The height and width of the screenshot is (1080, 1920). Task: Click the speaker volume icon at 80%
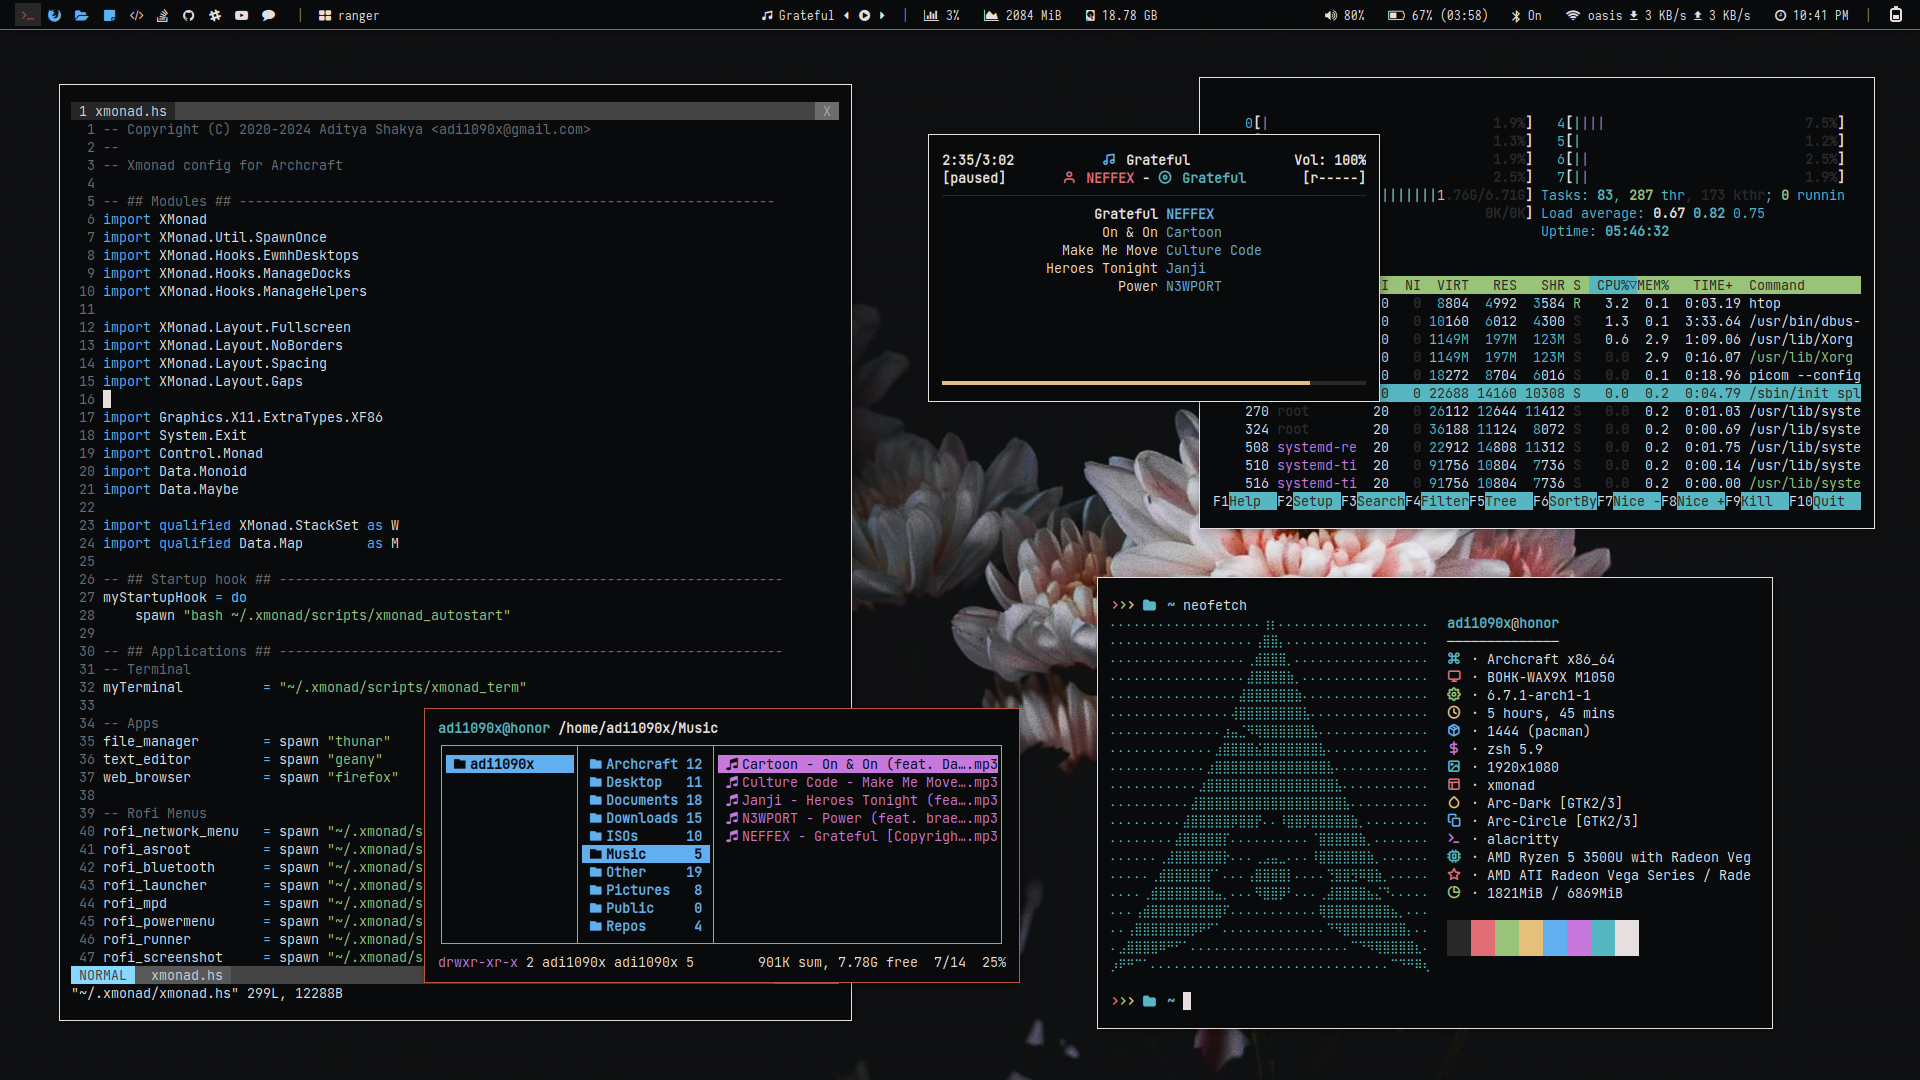1330,15
